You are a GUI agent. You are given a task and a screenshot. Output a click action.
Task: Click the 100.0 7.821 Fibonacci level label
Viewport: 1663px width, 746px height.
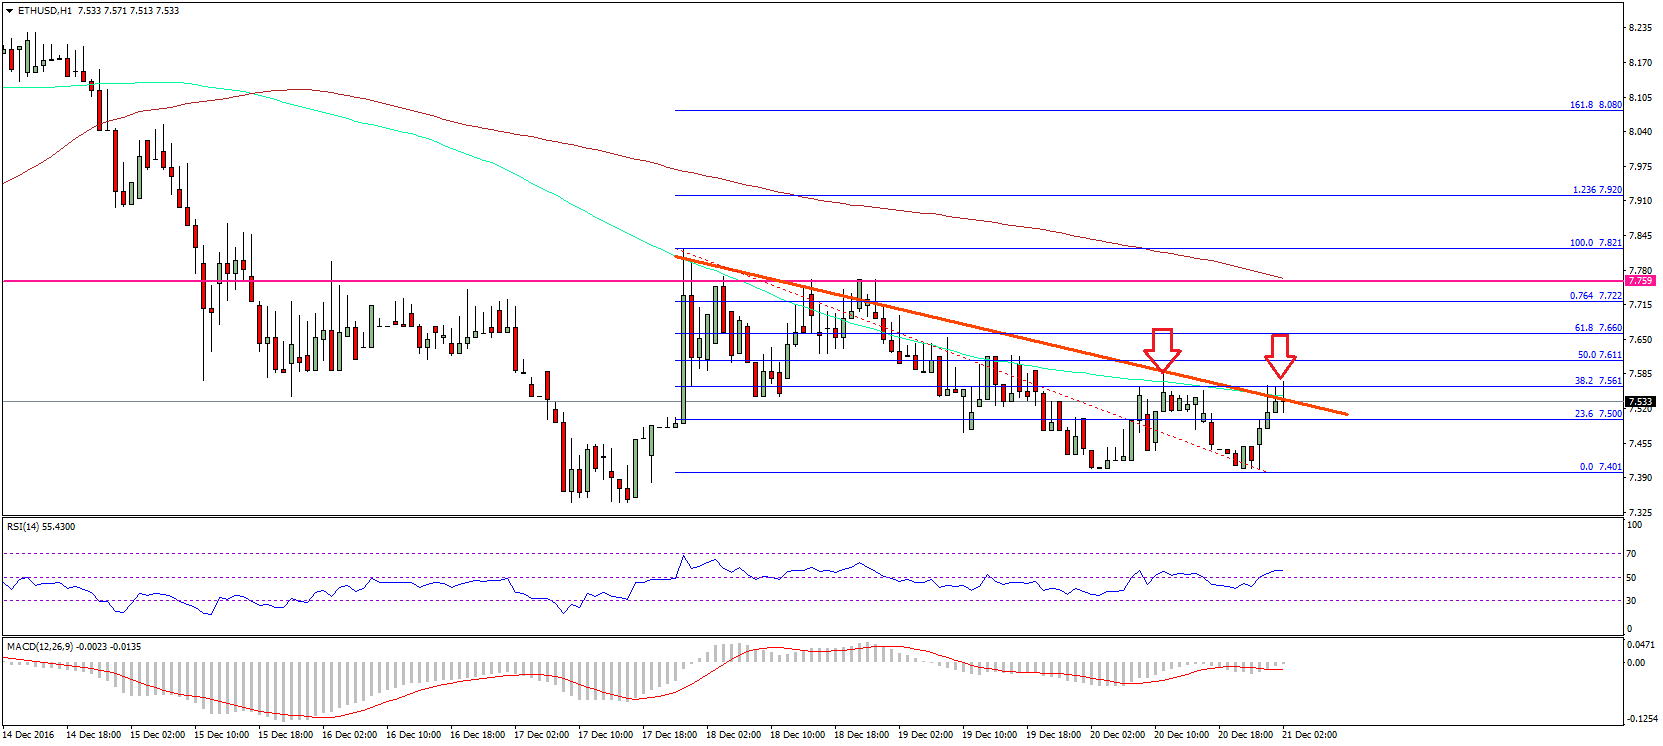tap(1596, 242)
